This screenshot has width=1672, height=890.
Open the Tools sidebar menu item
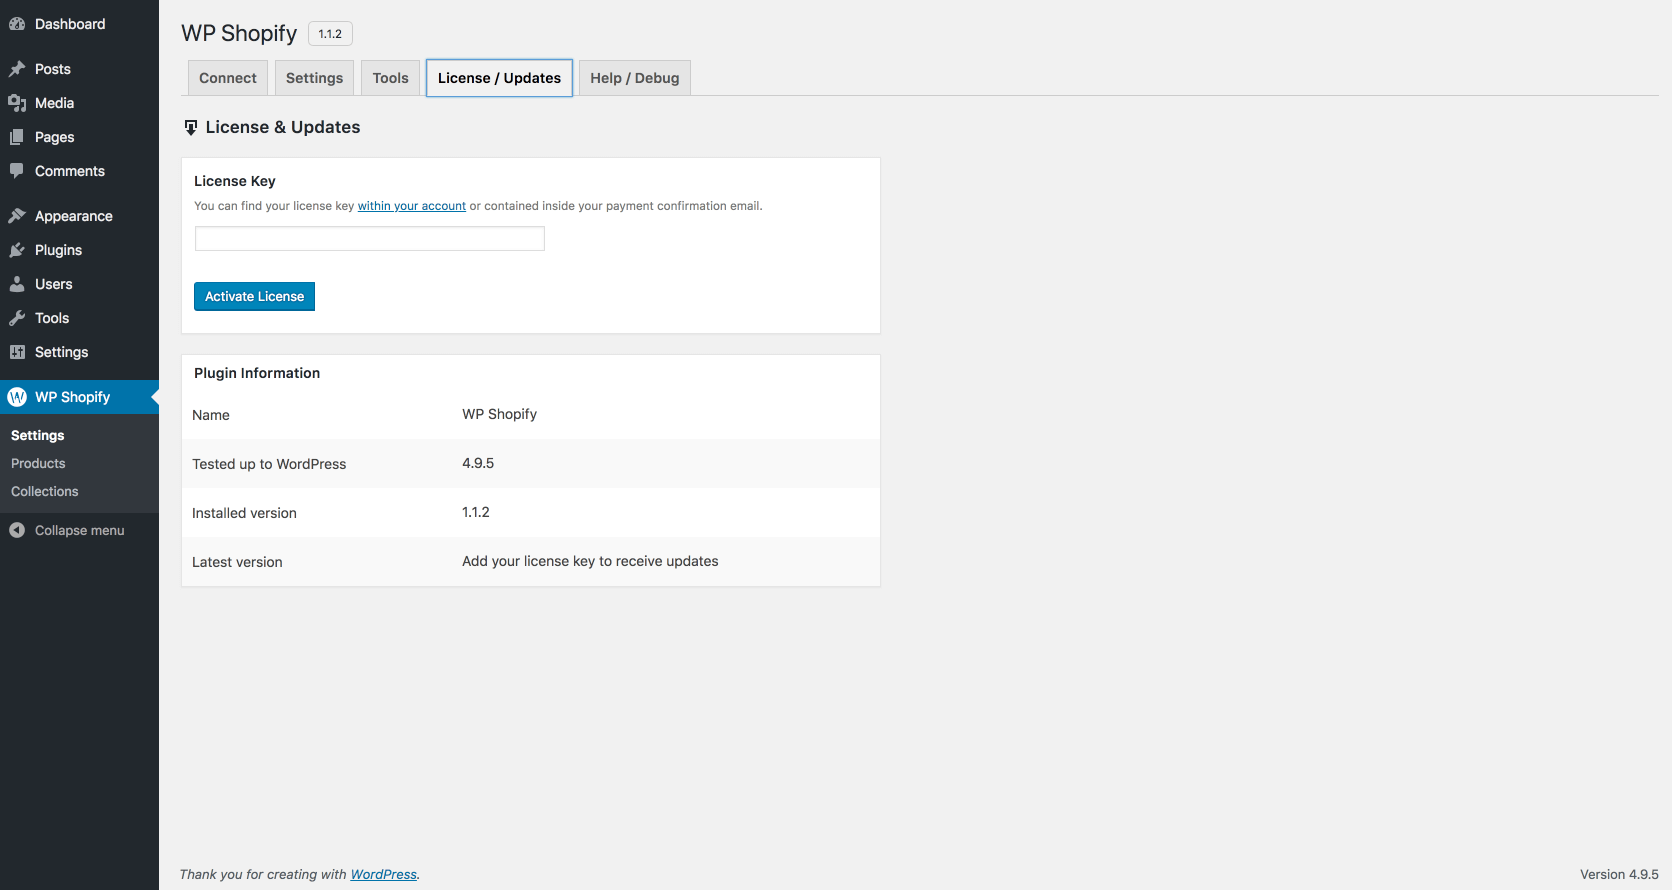79,318
